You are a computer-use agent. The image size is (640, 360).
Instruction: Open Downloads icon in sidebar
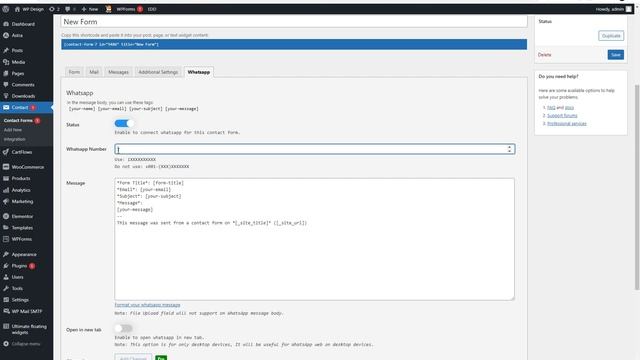coord(6,96)
